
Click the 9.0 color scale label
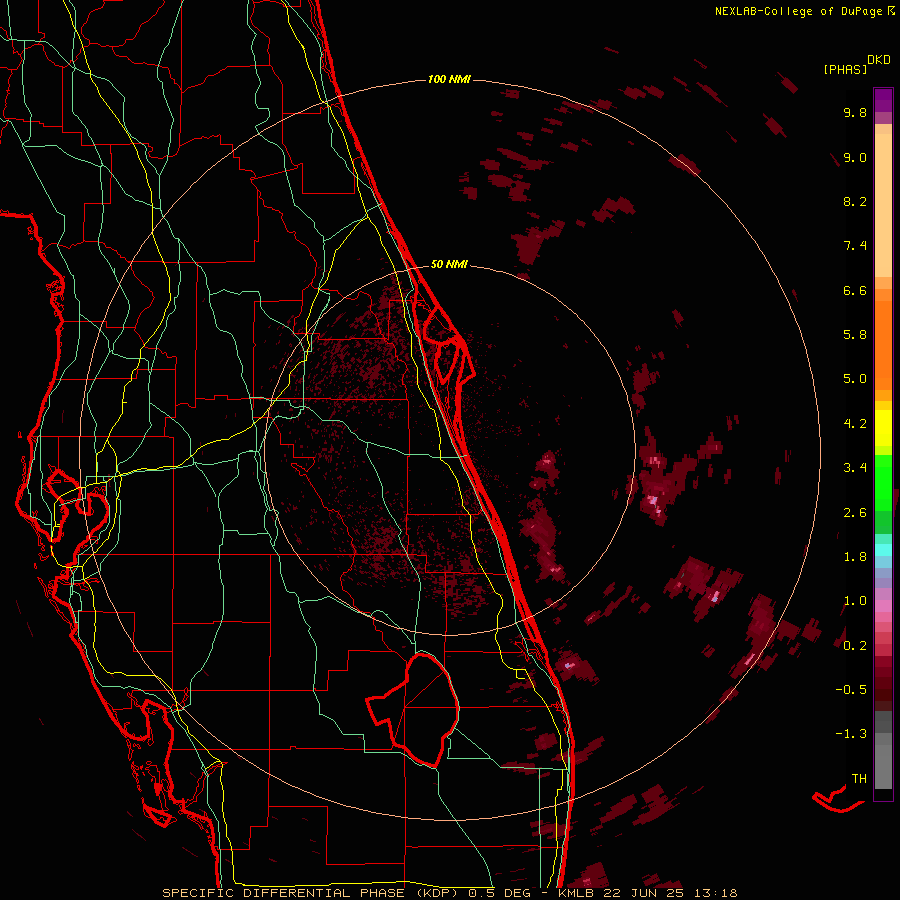(x=855, y=157)
